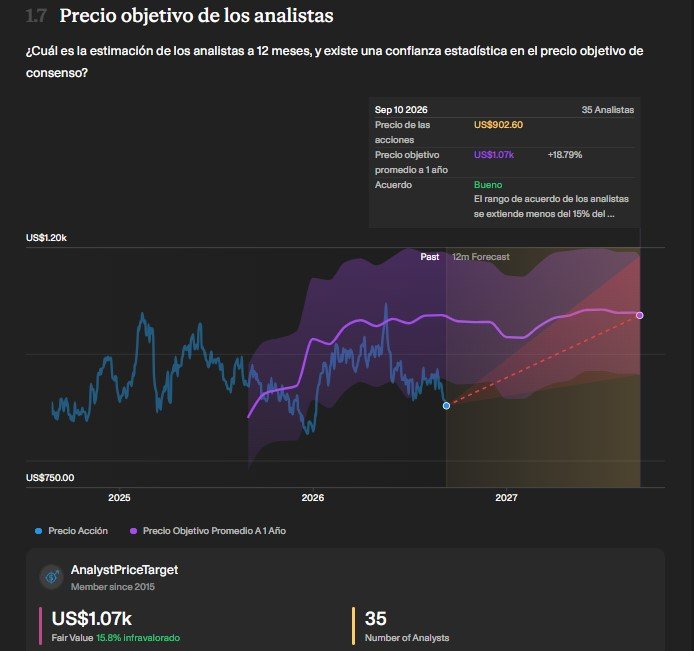Click the 15.8% infravalorado text
The height and width of the screenshot is (651, 694).
[138, 638]
